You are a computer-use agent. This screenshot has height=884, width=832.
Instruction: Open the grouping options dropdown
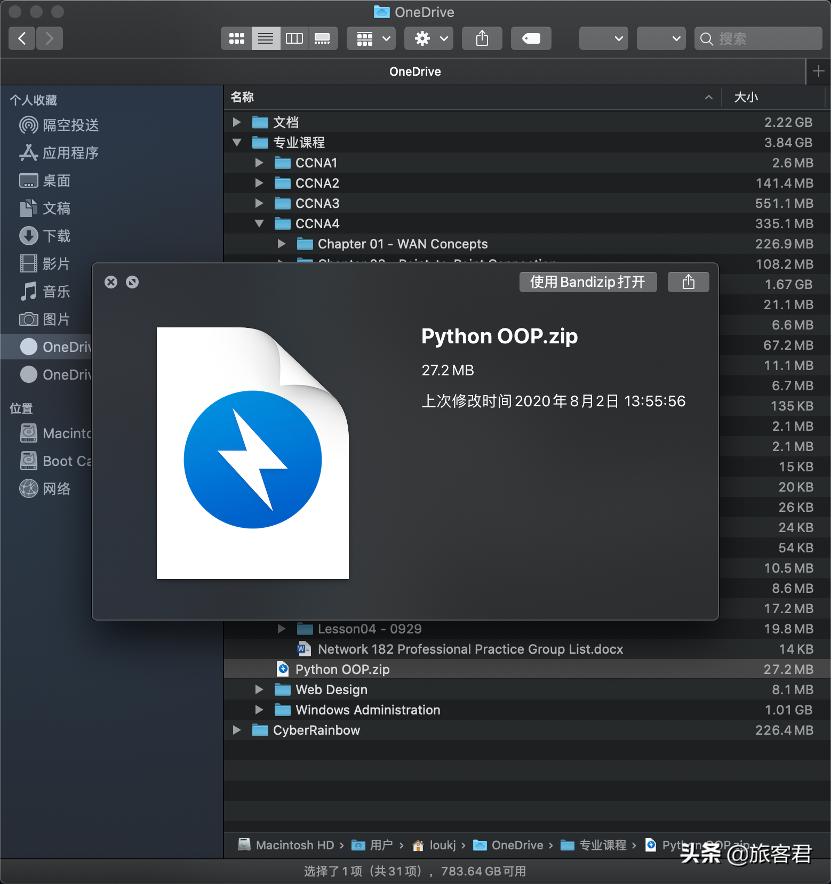click(x=371, y=38)
